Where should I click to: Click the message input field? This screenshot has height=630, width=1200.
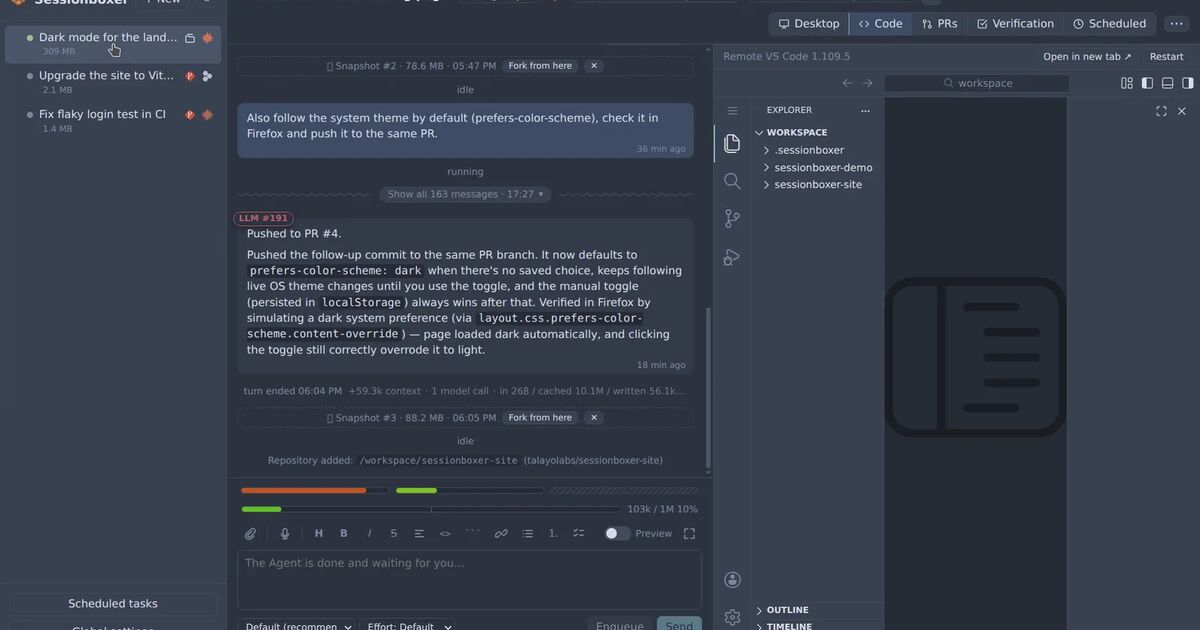469,580
